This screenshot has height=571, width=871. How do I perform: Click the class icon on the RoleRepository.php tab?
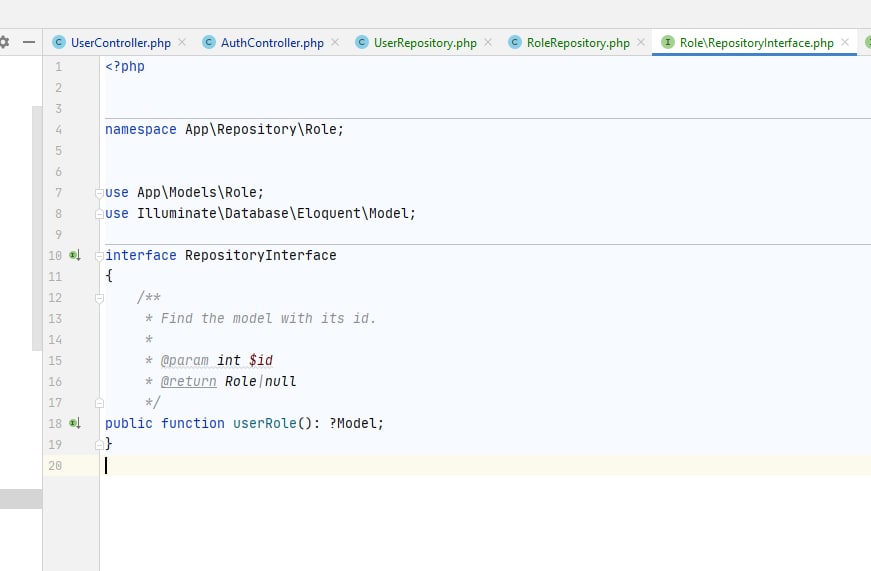tap(515, 42)
